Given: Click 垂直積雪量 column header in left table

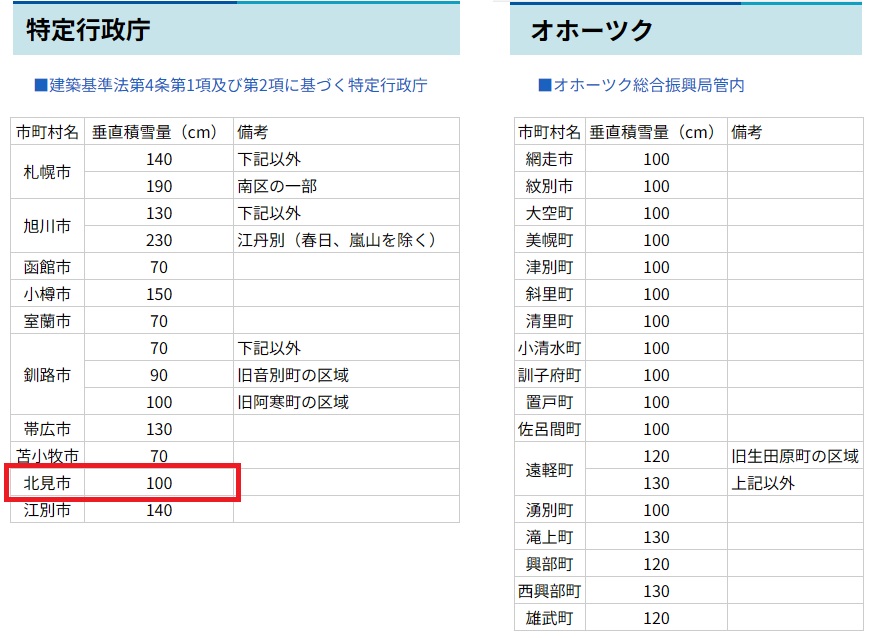Looking at the screenshot, I should (158, 132).
